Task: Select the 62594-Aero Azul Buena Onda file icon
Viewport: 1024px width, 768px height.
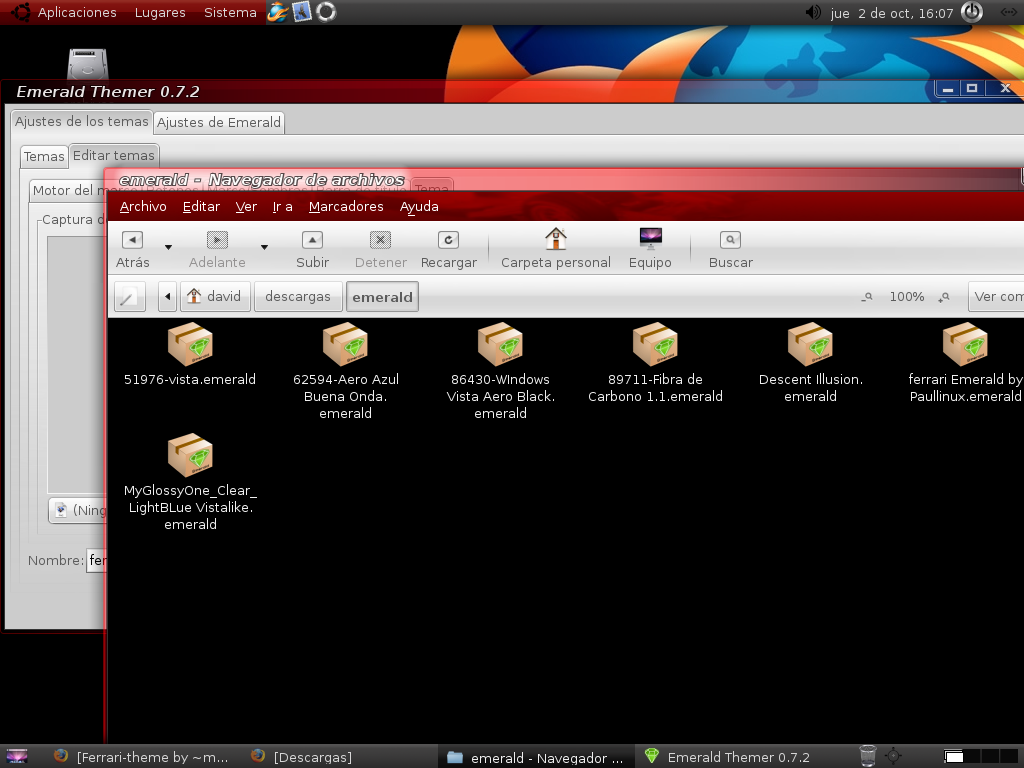Action: 345,344
